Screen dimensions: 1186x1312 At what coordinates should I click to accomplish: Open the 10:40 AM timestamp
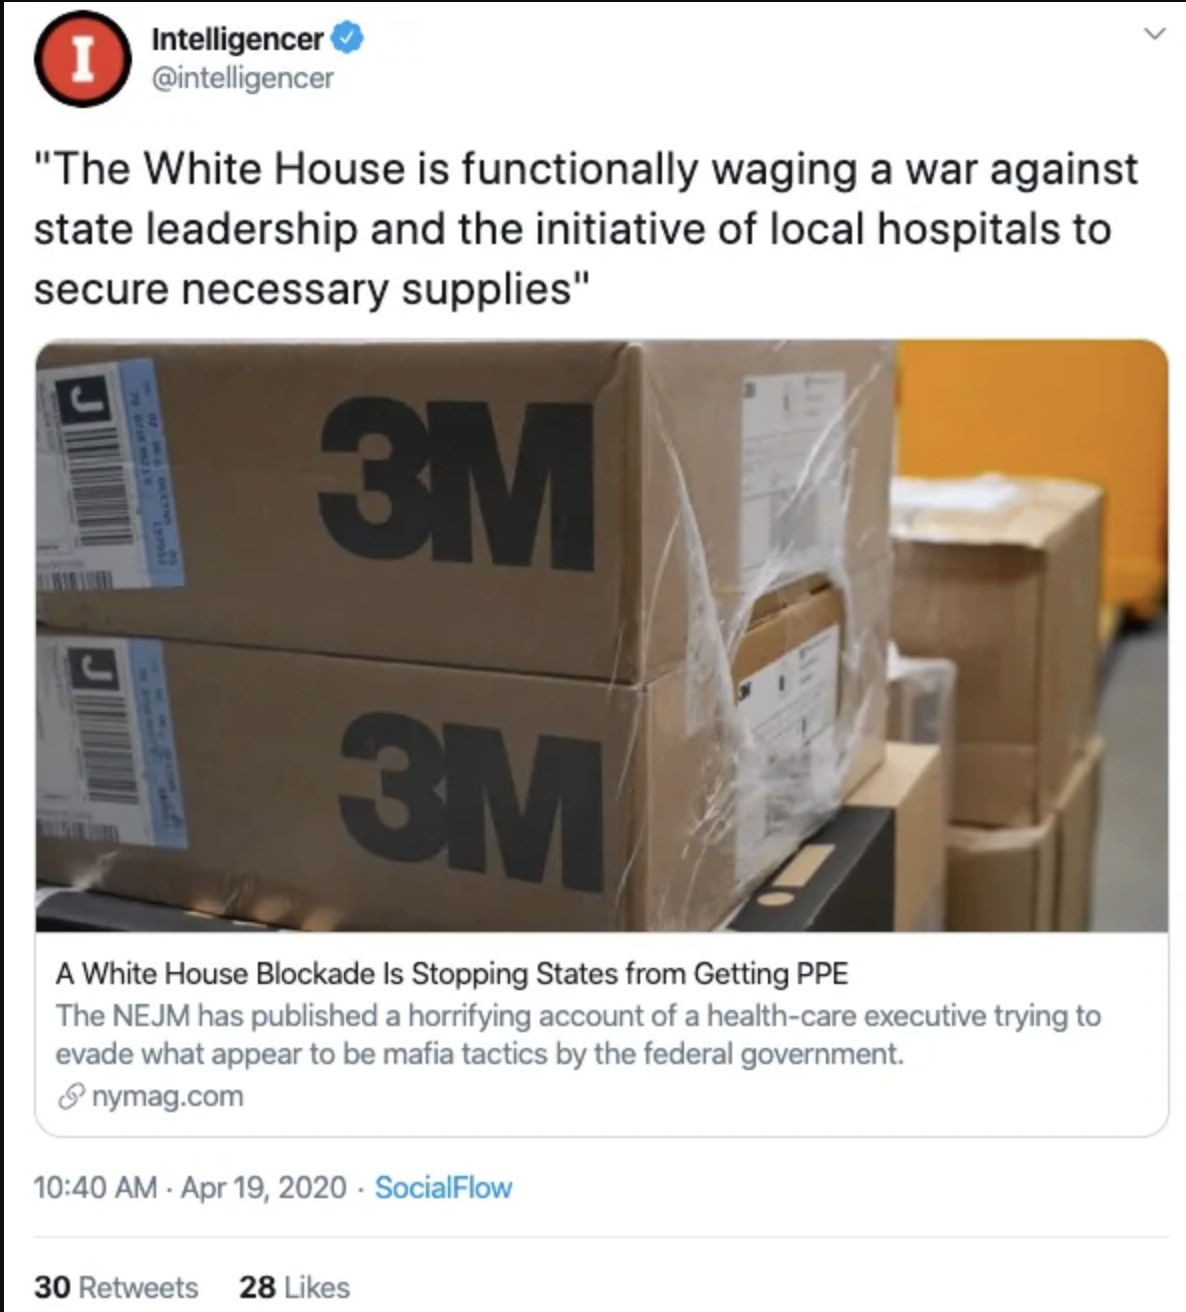coord(95,1188)
